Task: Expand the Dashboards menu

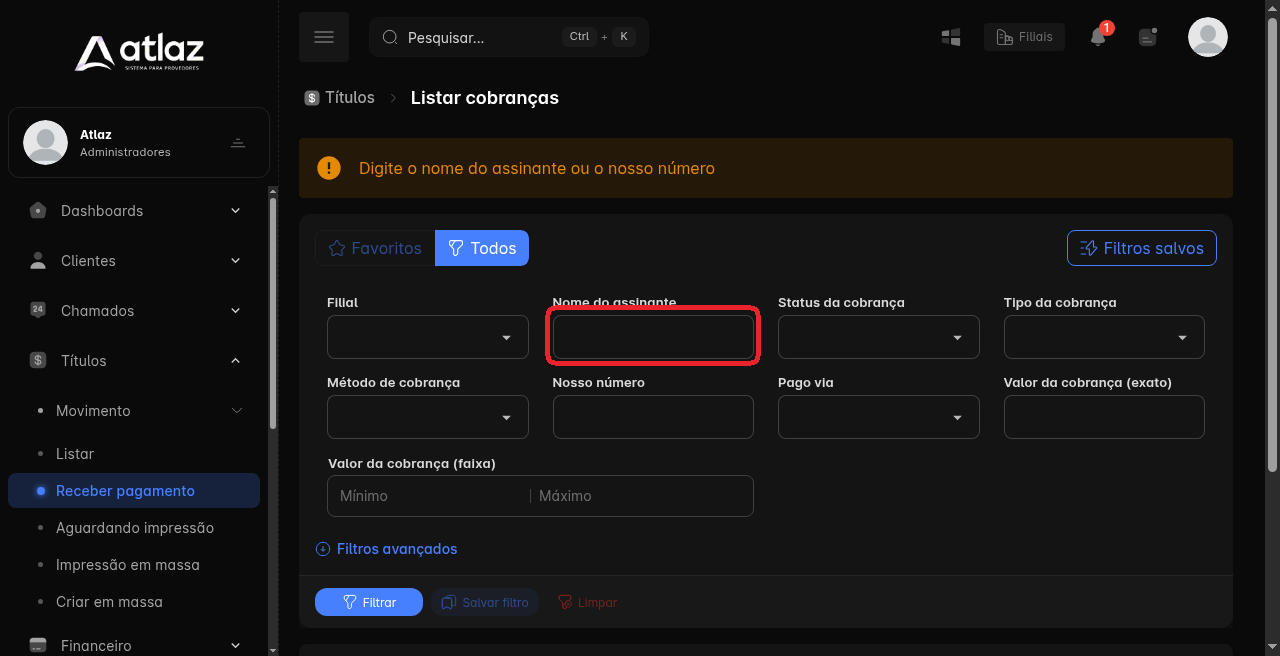Action: coord(236,210)
